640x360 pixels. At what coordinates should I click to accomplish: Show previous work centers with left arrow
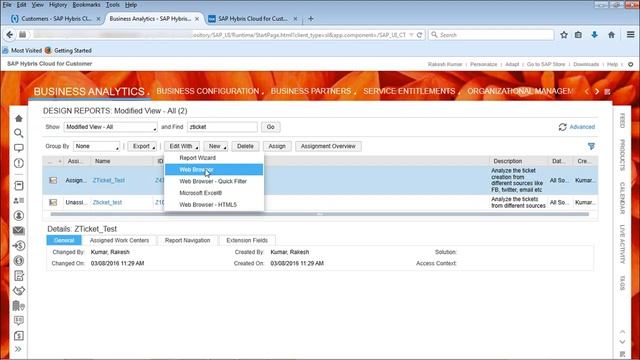[587, 91]
